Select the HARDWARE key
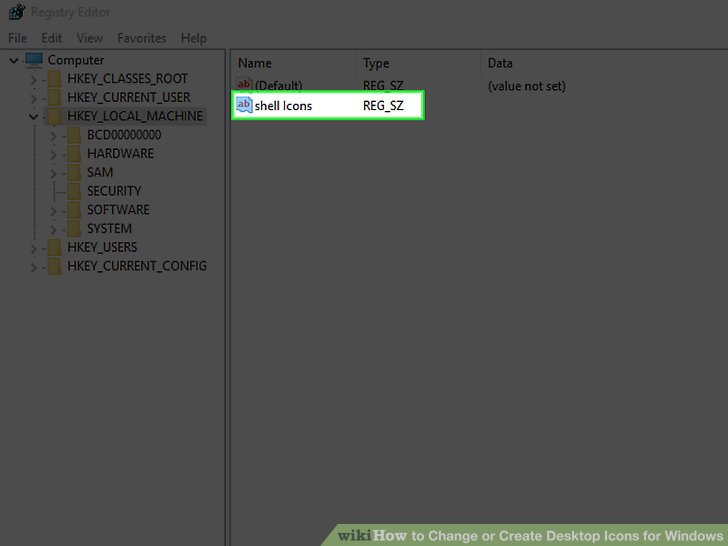This screenshot has height=546, width=728. (120, 154)
